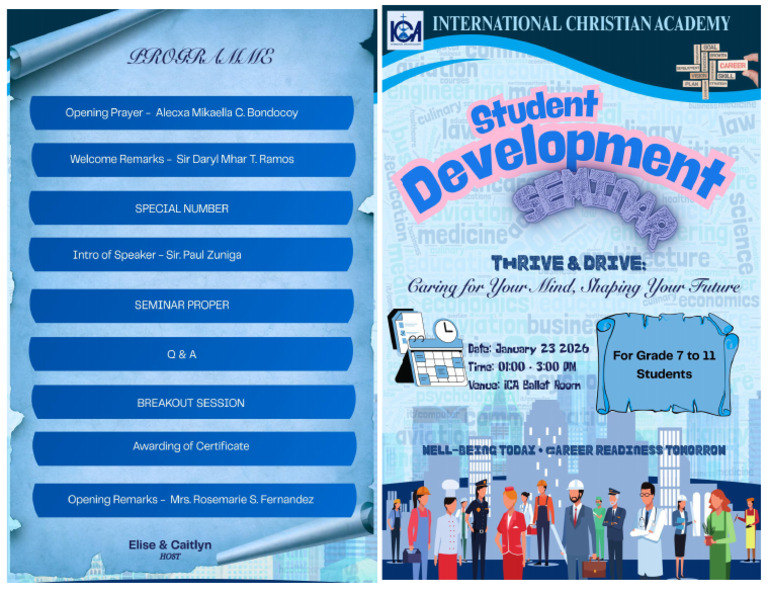
Task: Click the 'HOST' label under names
Action: click(x=170, y=557)
